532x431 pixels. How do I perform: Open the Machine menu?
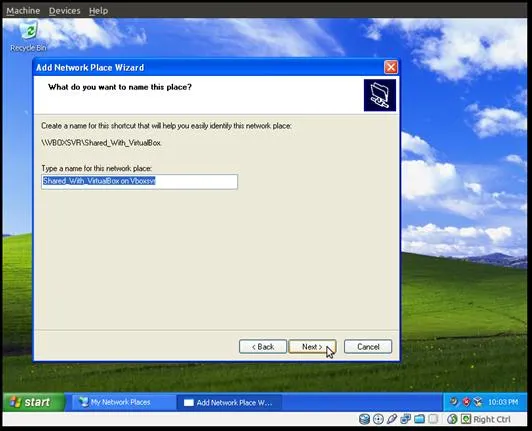click(x=23, y=11)
